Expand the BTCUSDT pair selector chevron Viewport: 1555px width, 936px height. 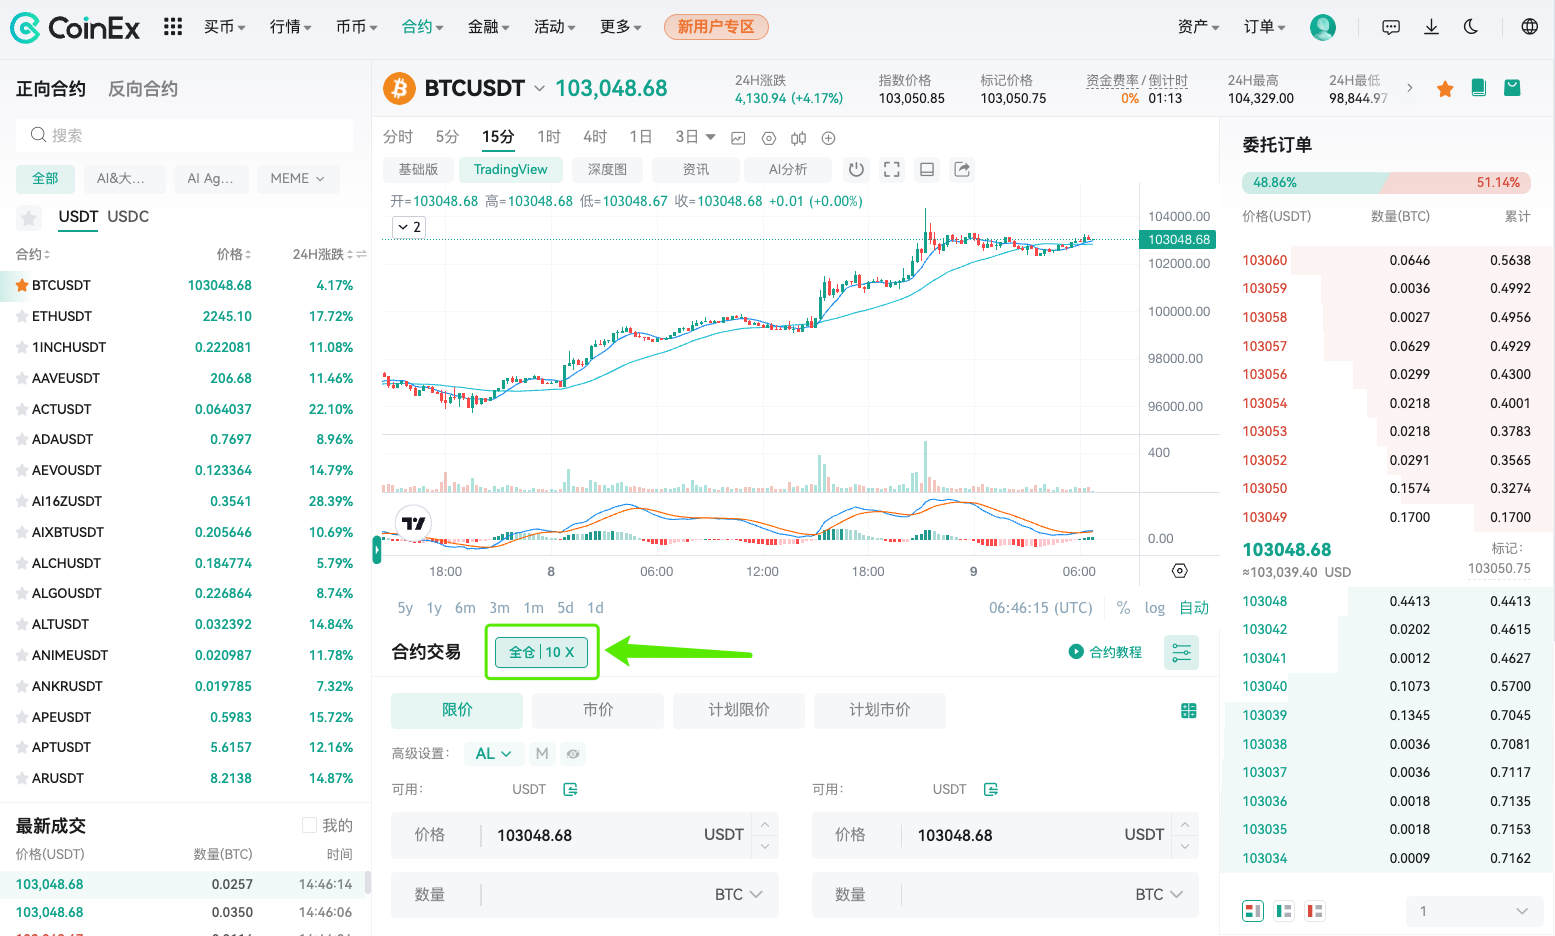(539, 89)
